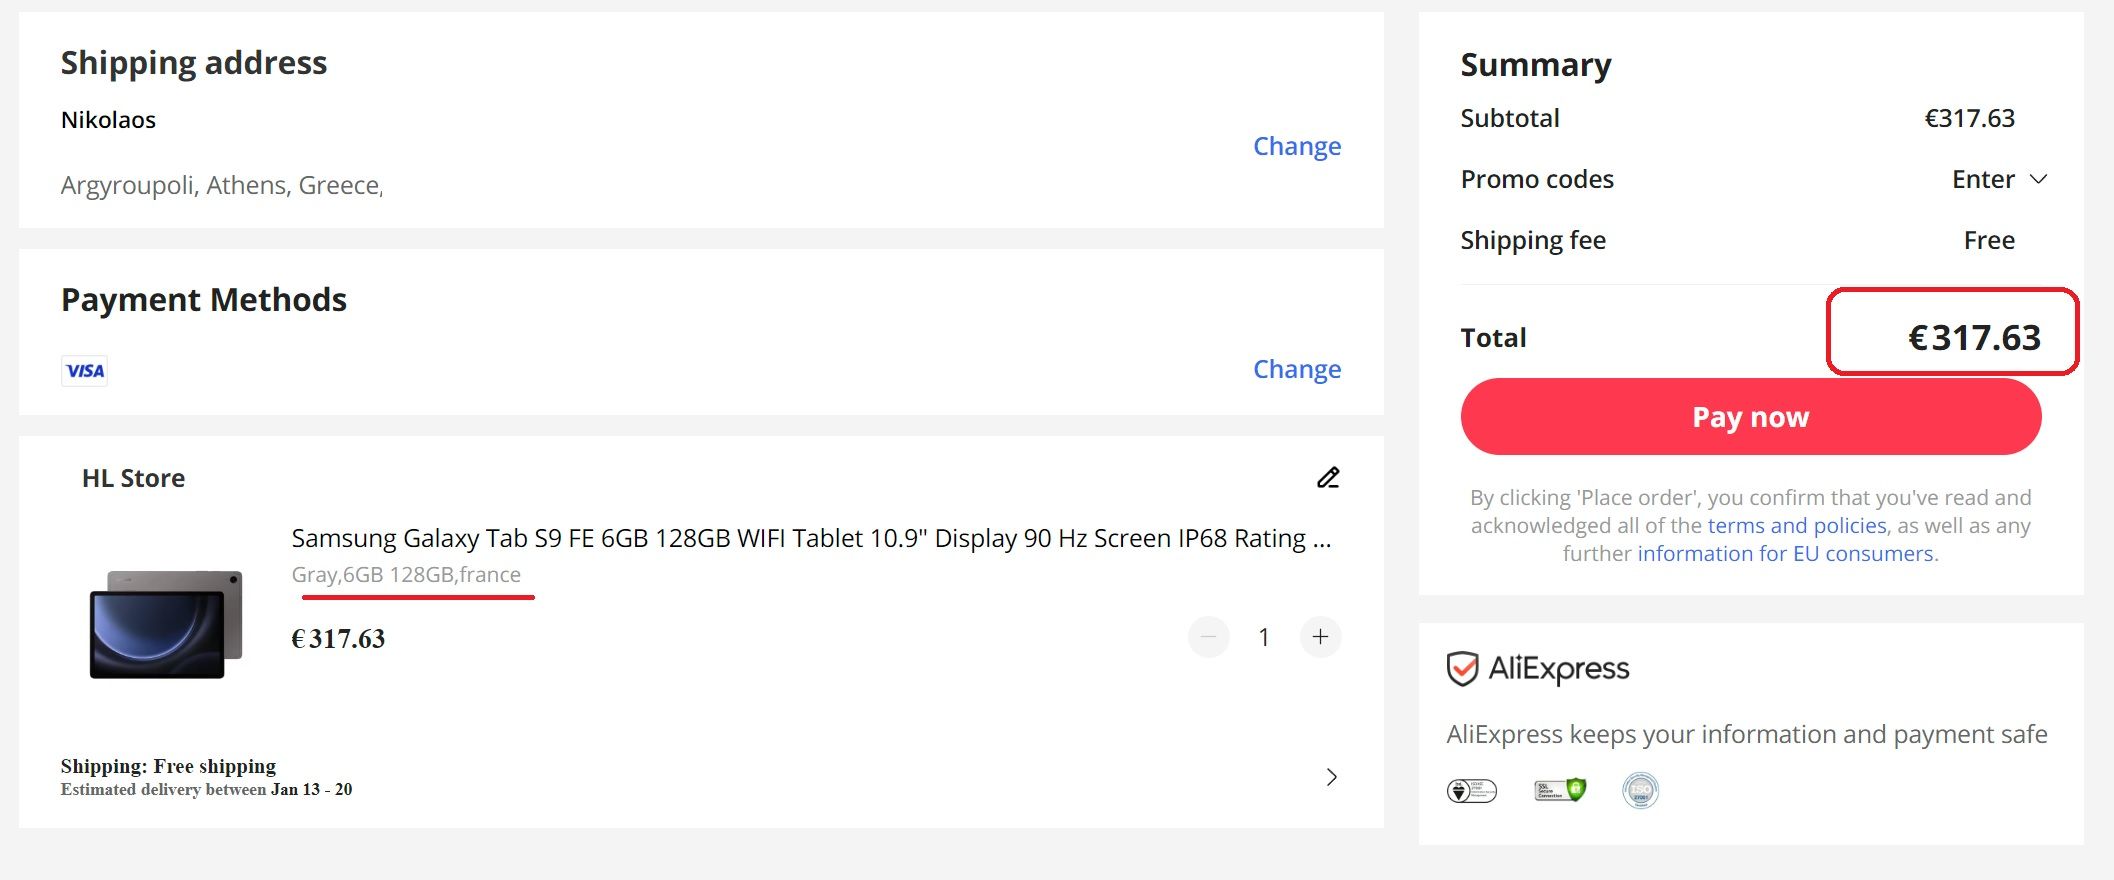2114x880 pixels.
Task: Open the terms and policies link
Action: pos(1797,525)
